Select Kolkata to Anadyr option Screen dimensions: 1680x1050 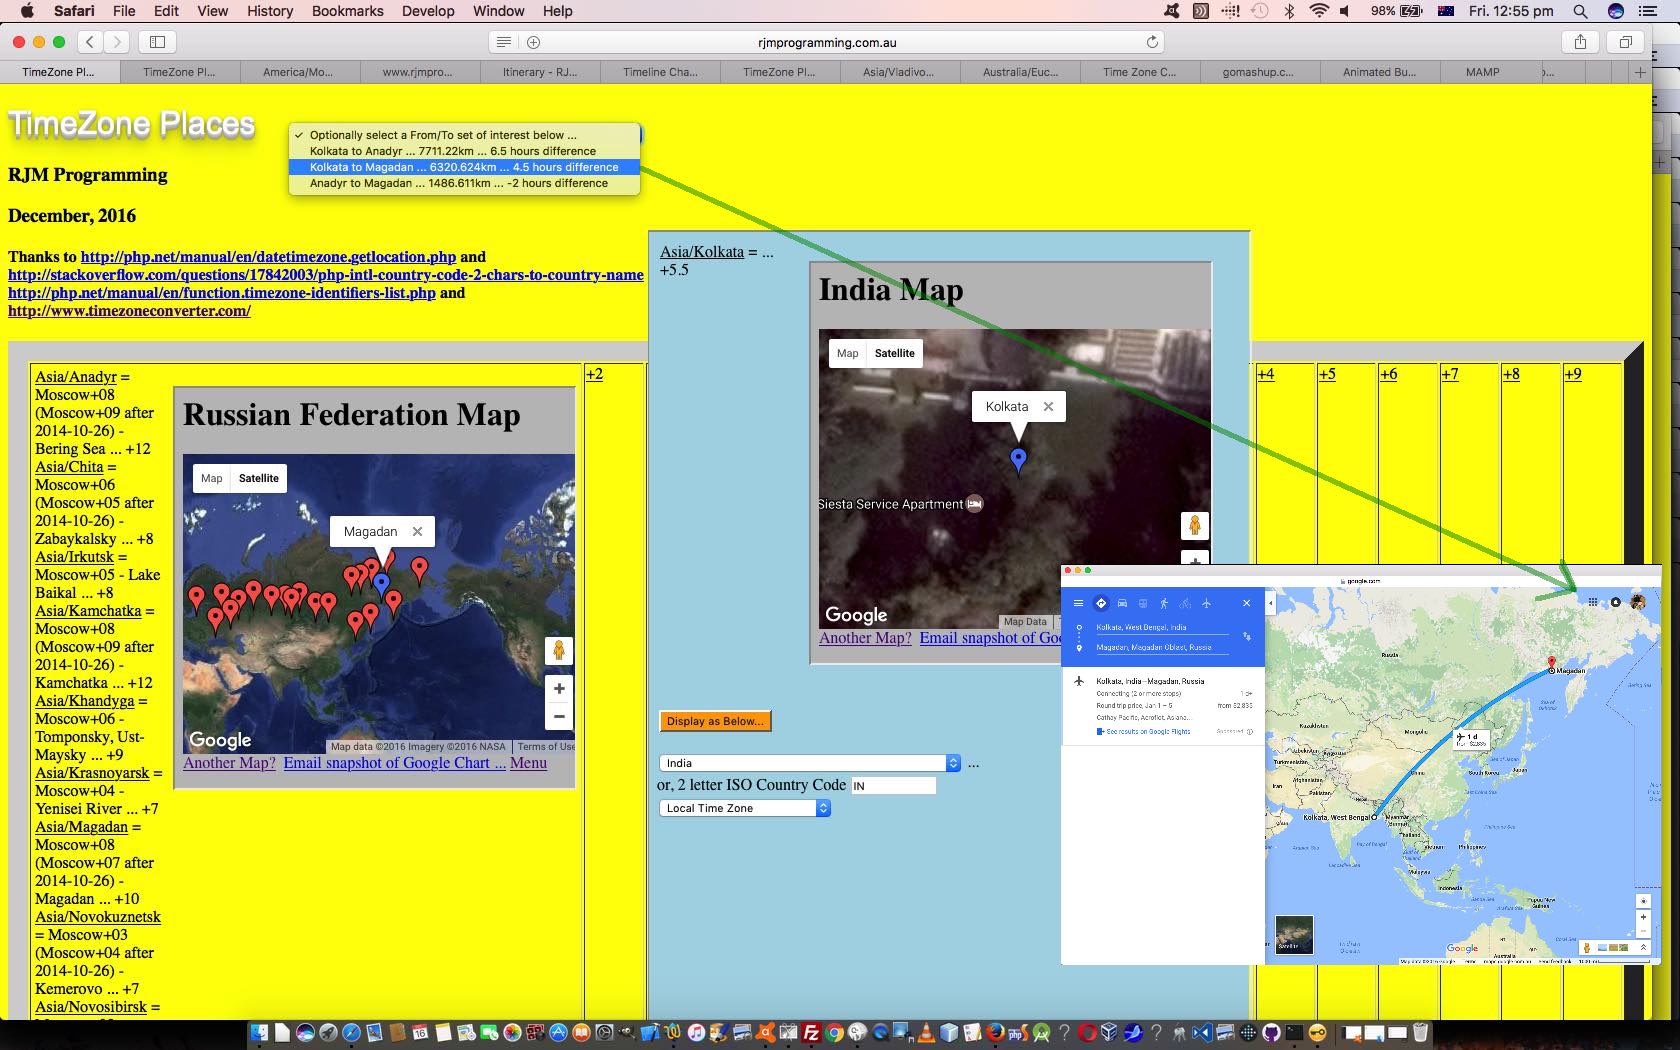click(x=464, y=151)
